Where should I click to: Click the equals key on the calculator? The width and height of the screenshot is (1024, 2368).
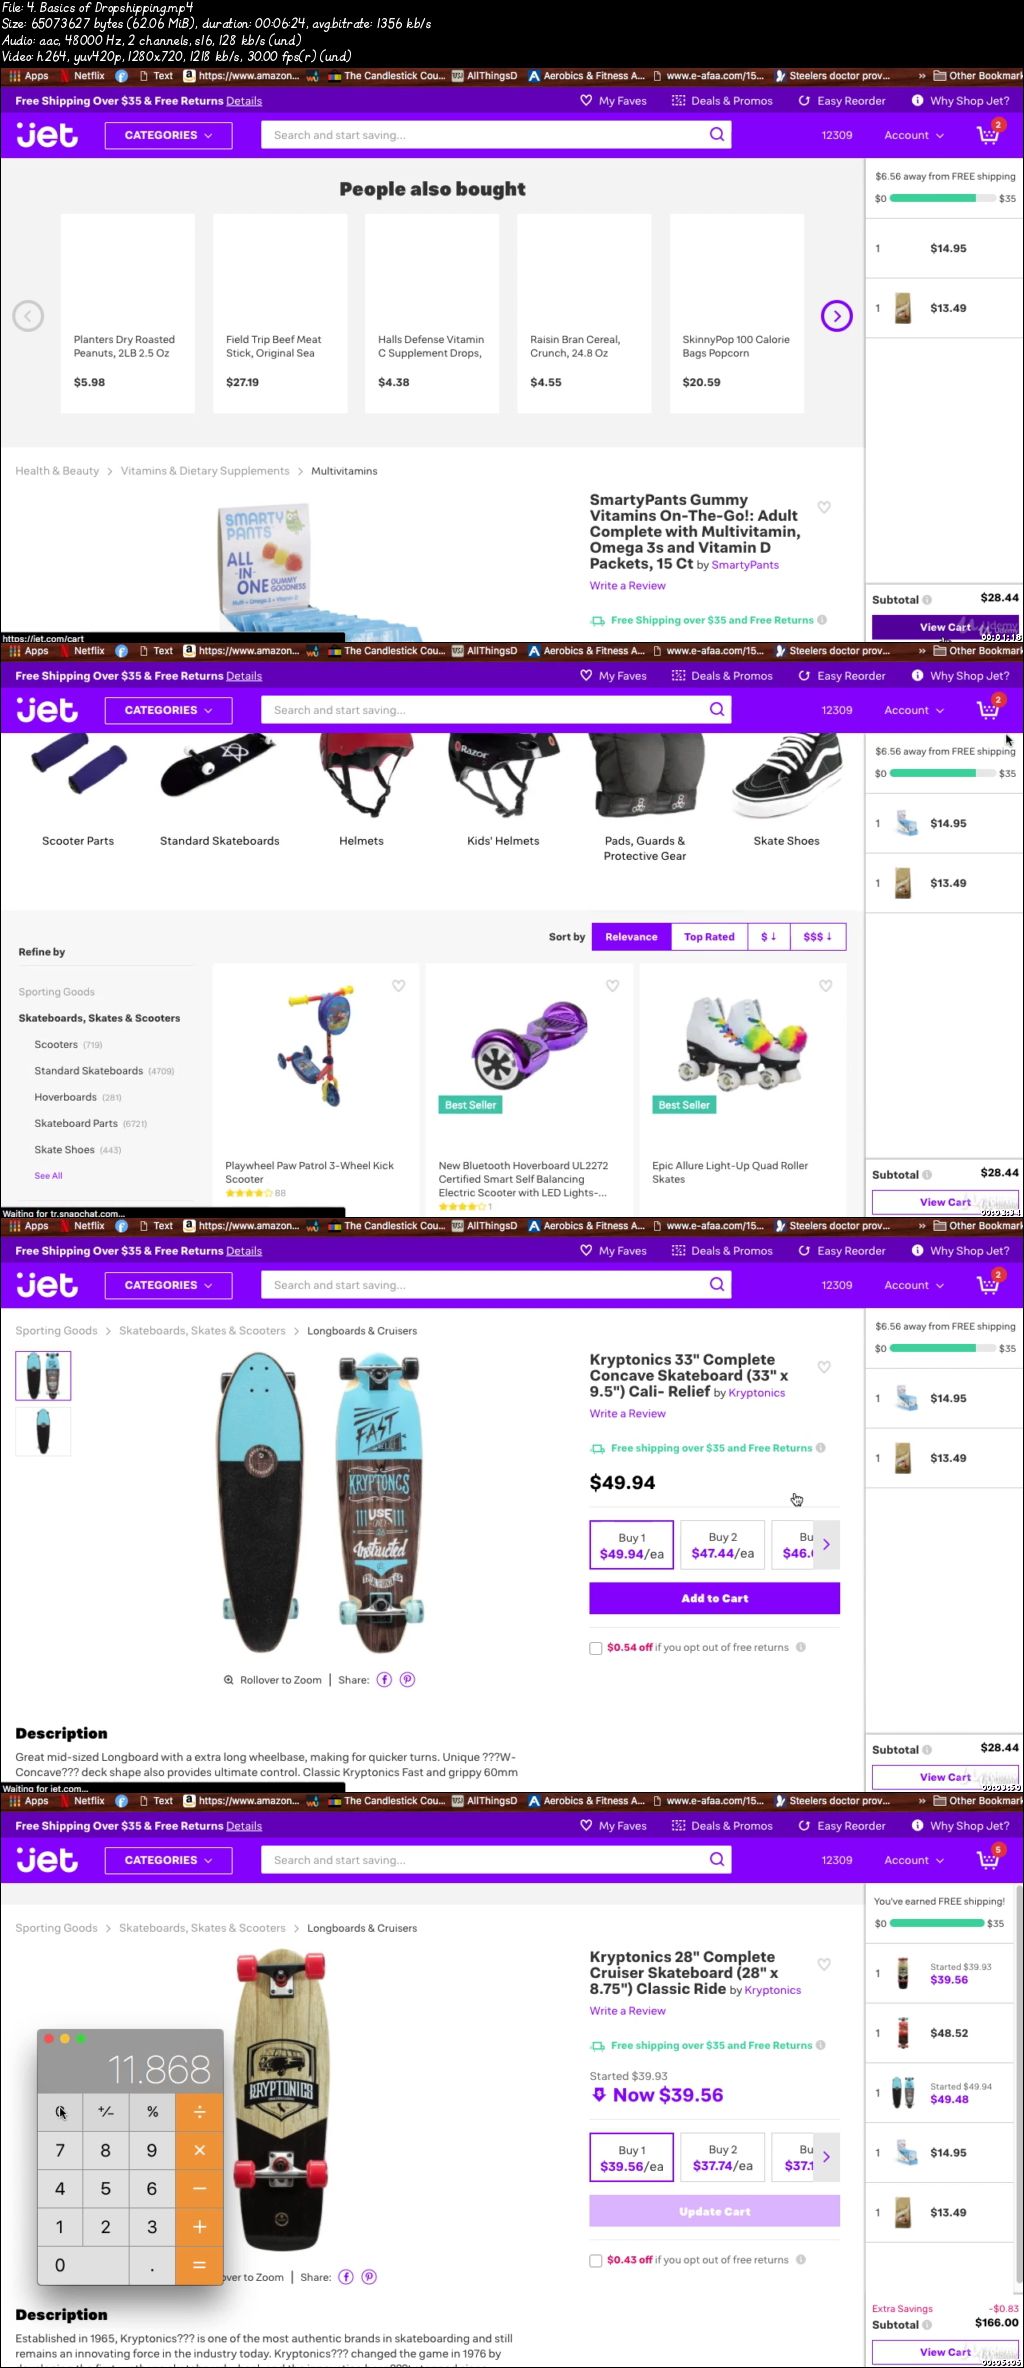point(199,2265)
